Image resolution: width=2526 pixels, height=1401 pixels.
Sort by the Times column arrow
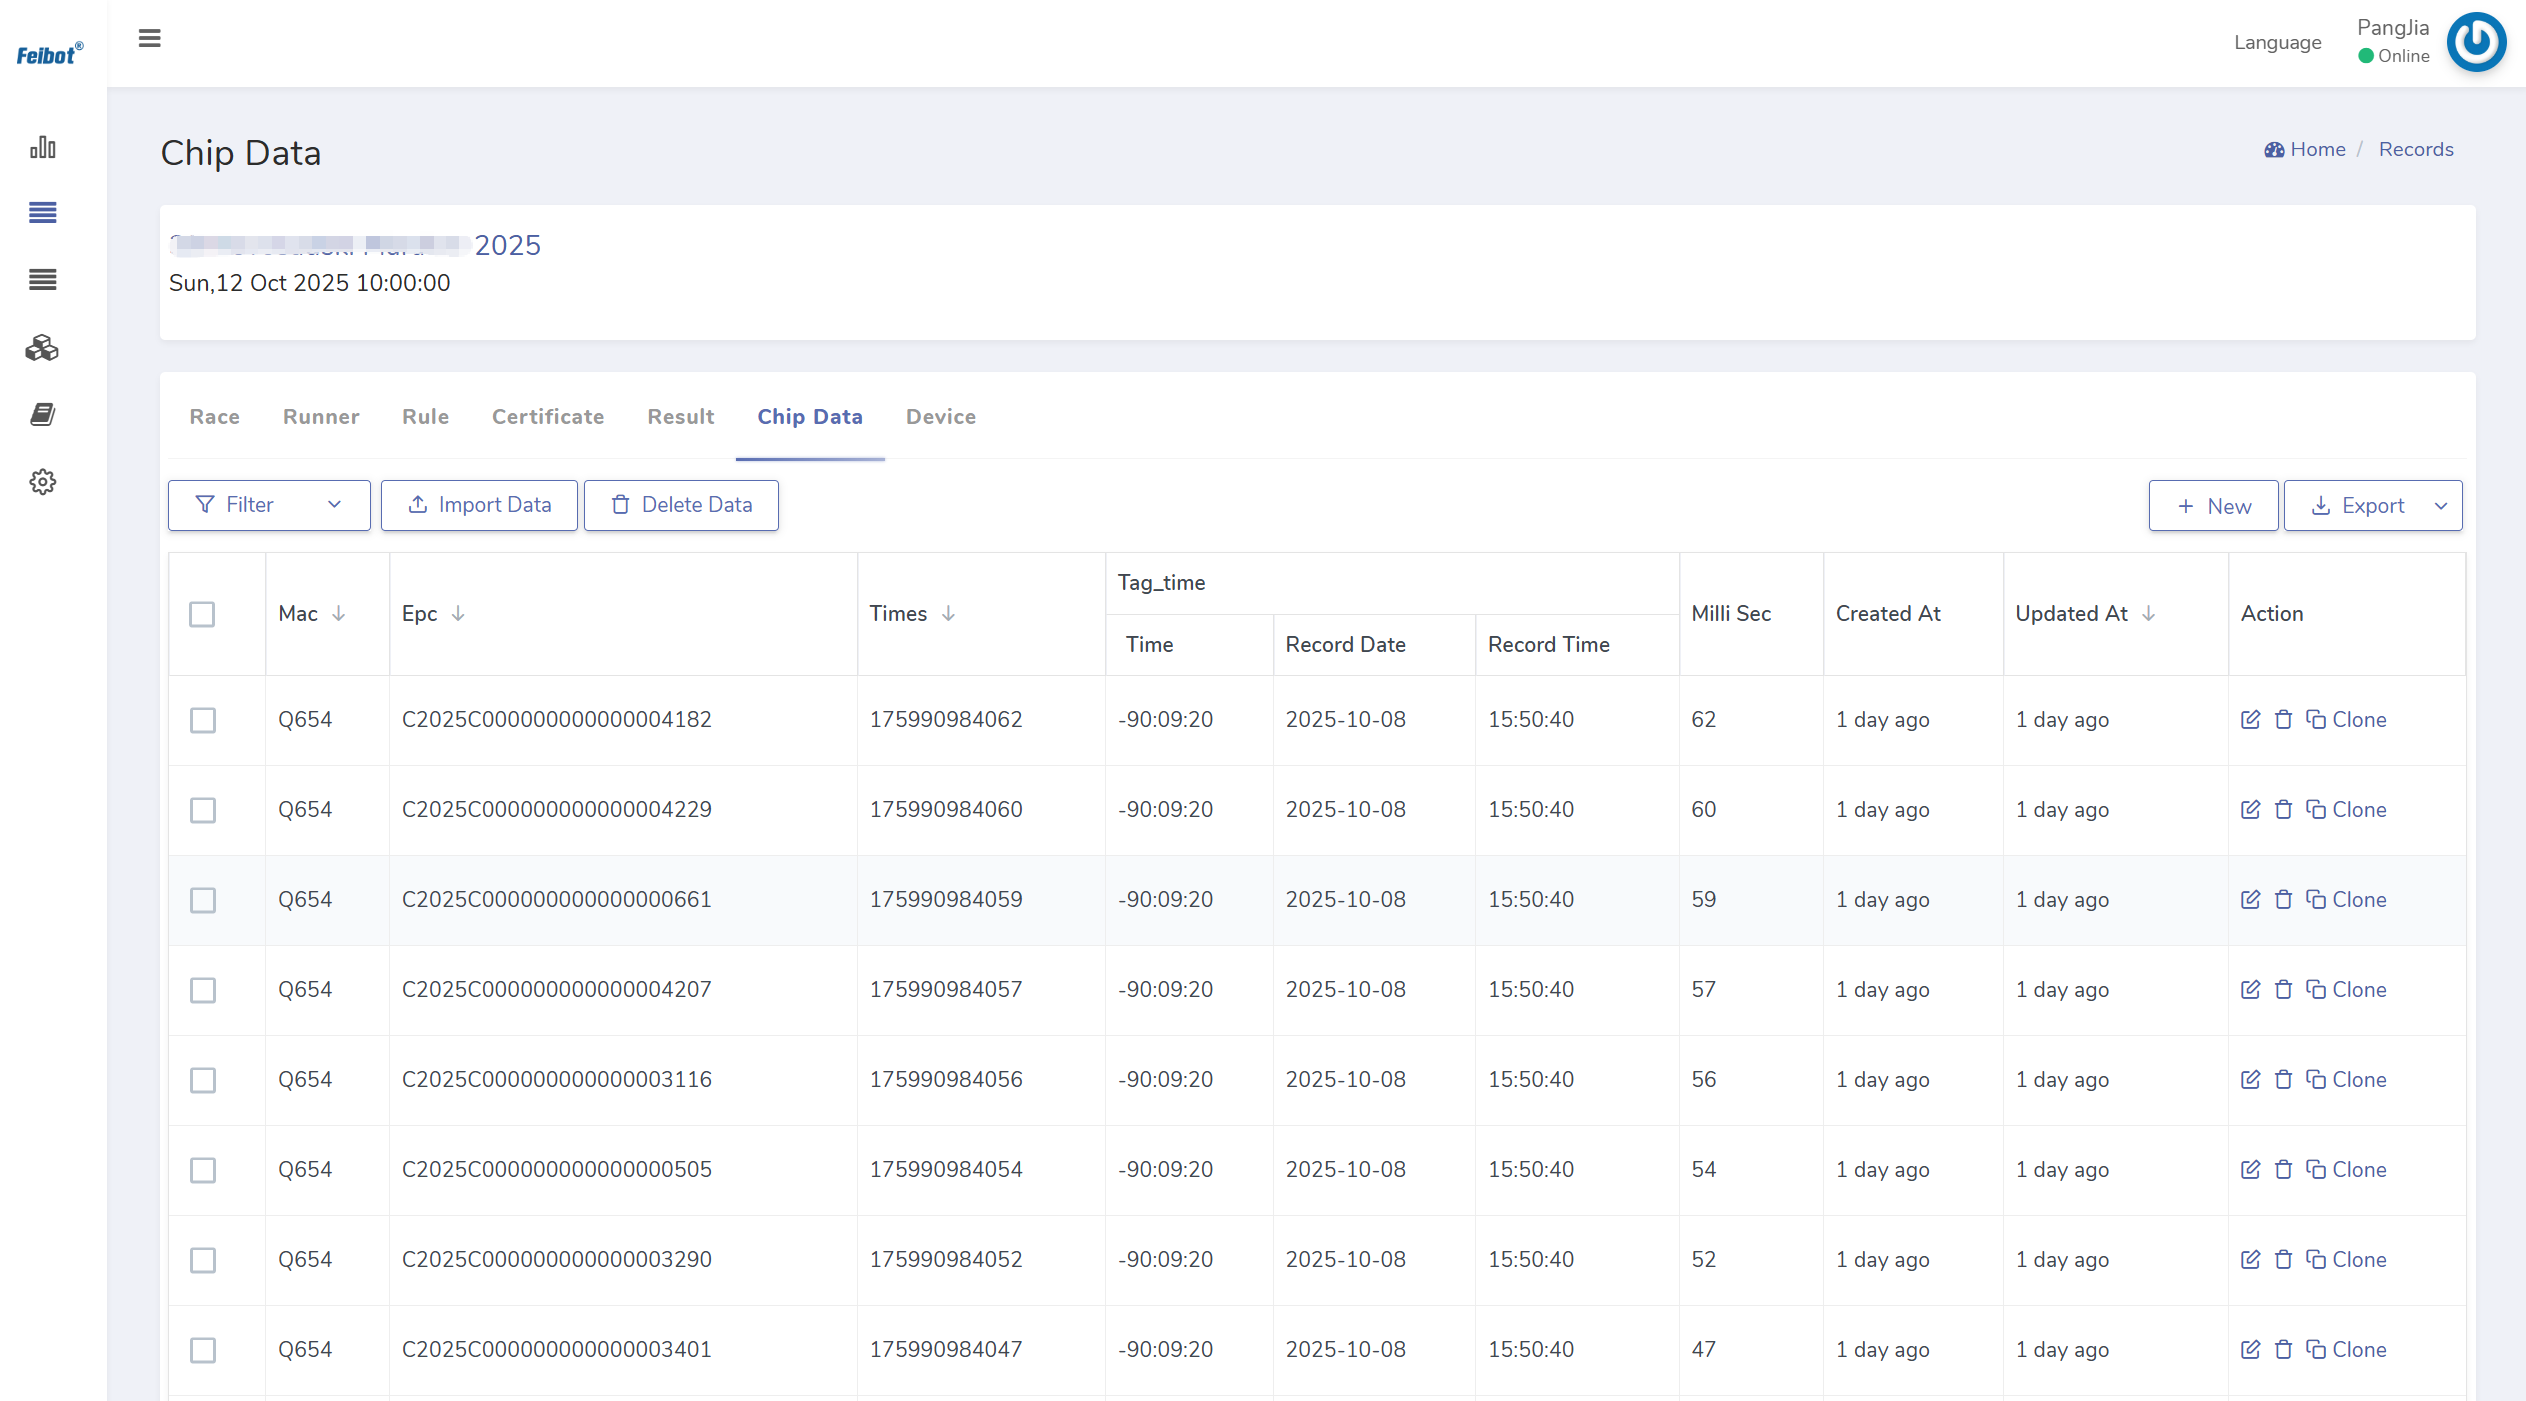(949, 614)
